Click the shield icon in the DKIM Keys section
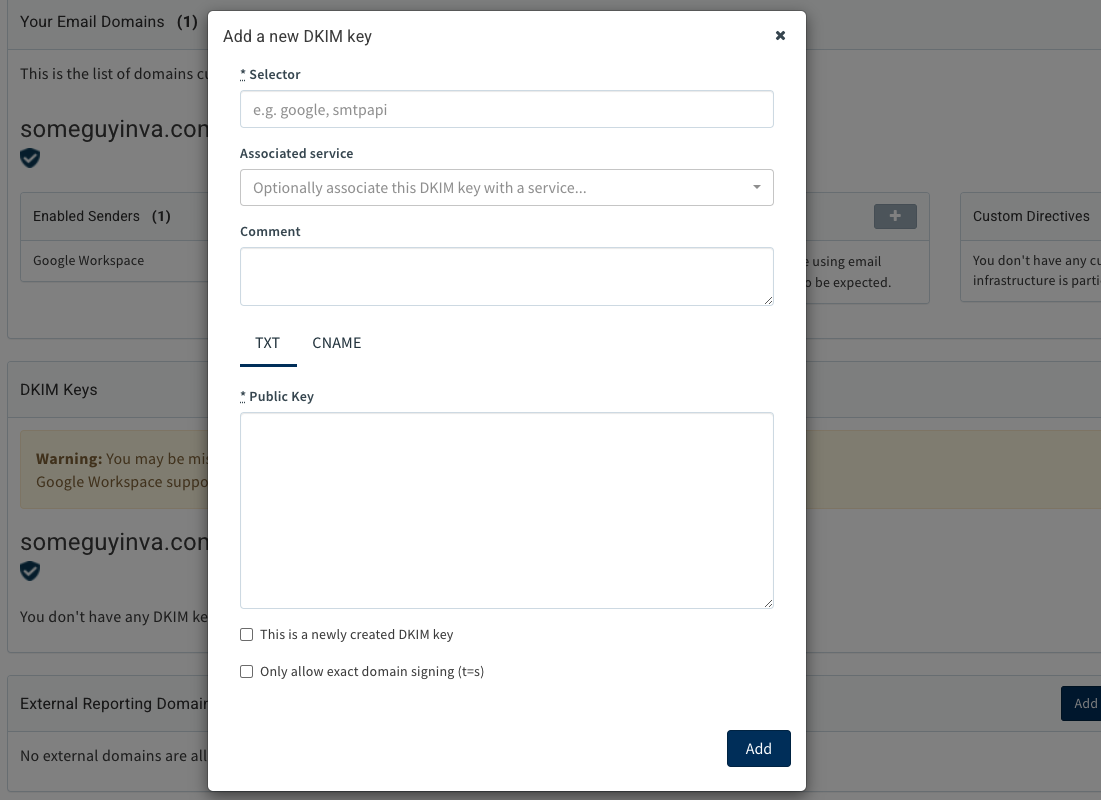Viewport: 1101px width, 800px height. point(29,570)
